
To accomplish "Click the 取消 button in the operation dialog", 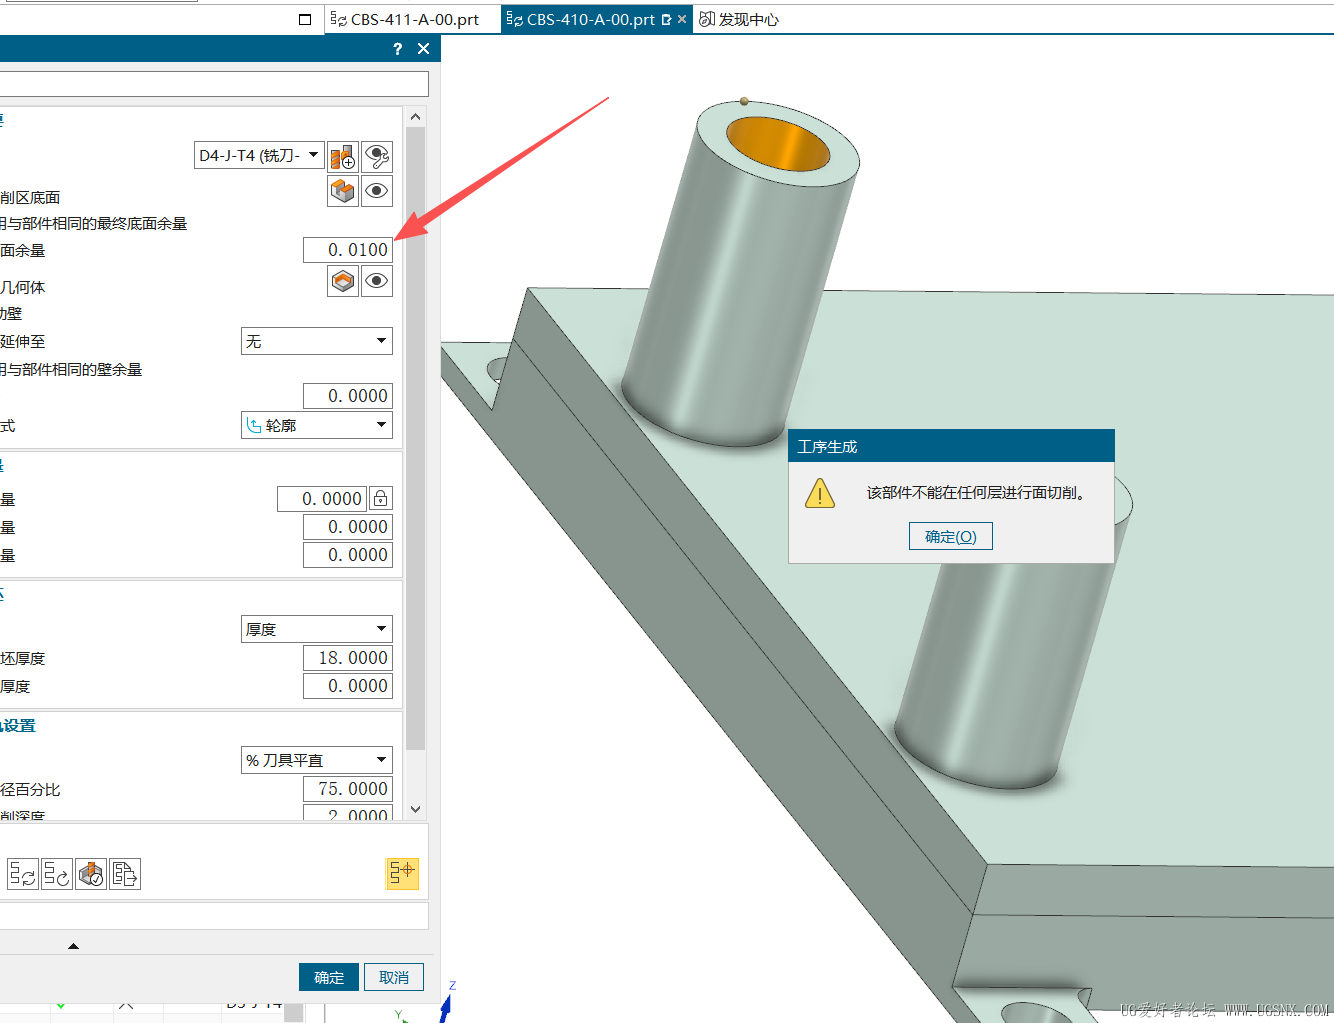I will click(x=394, y=977).
